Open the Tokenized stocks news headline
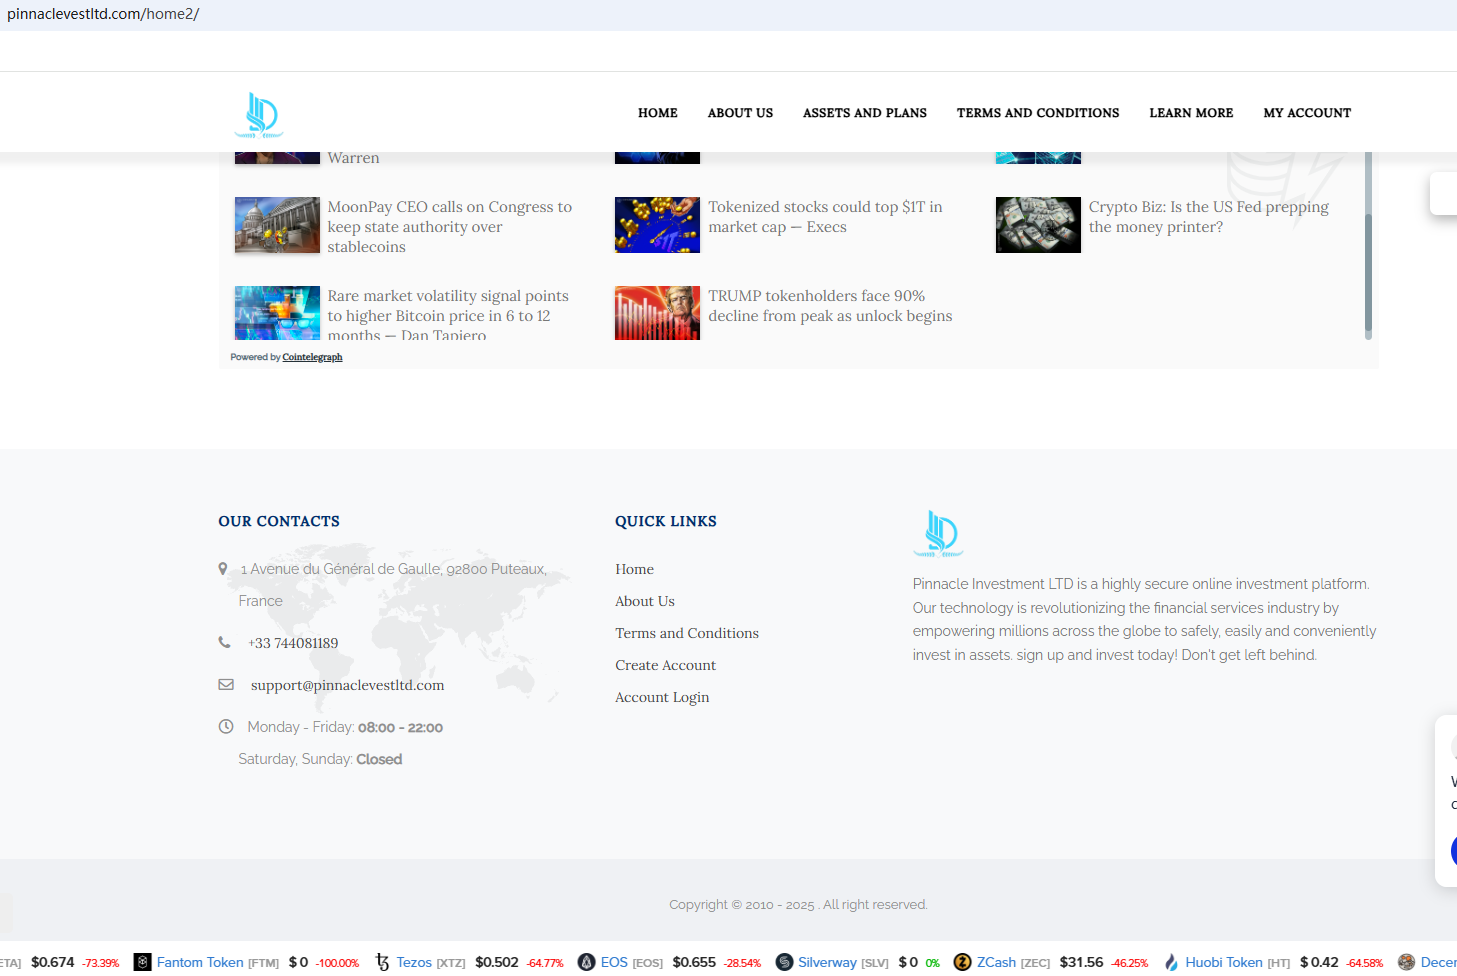Viewport: 1457px width, 976px height. [x=825, y=217]
